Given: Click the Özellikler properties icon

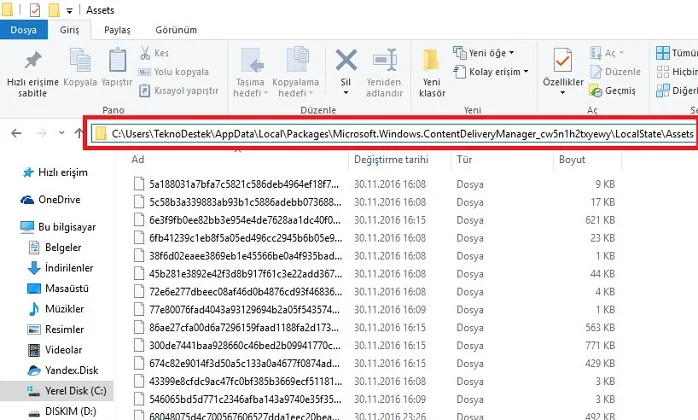Looking at the screenshot, I should (x=563, y=60).
